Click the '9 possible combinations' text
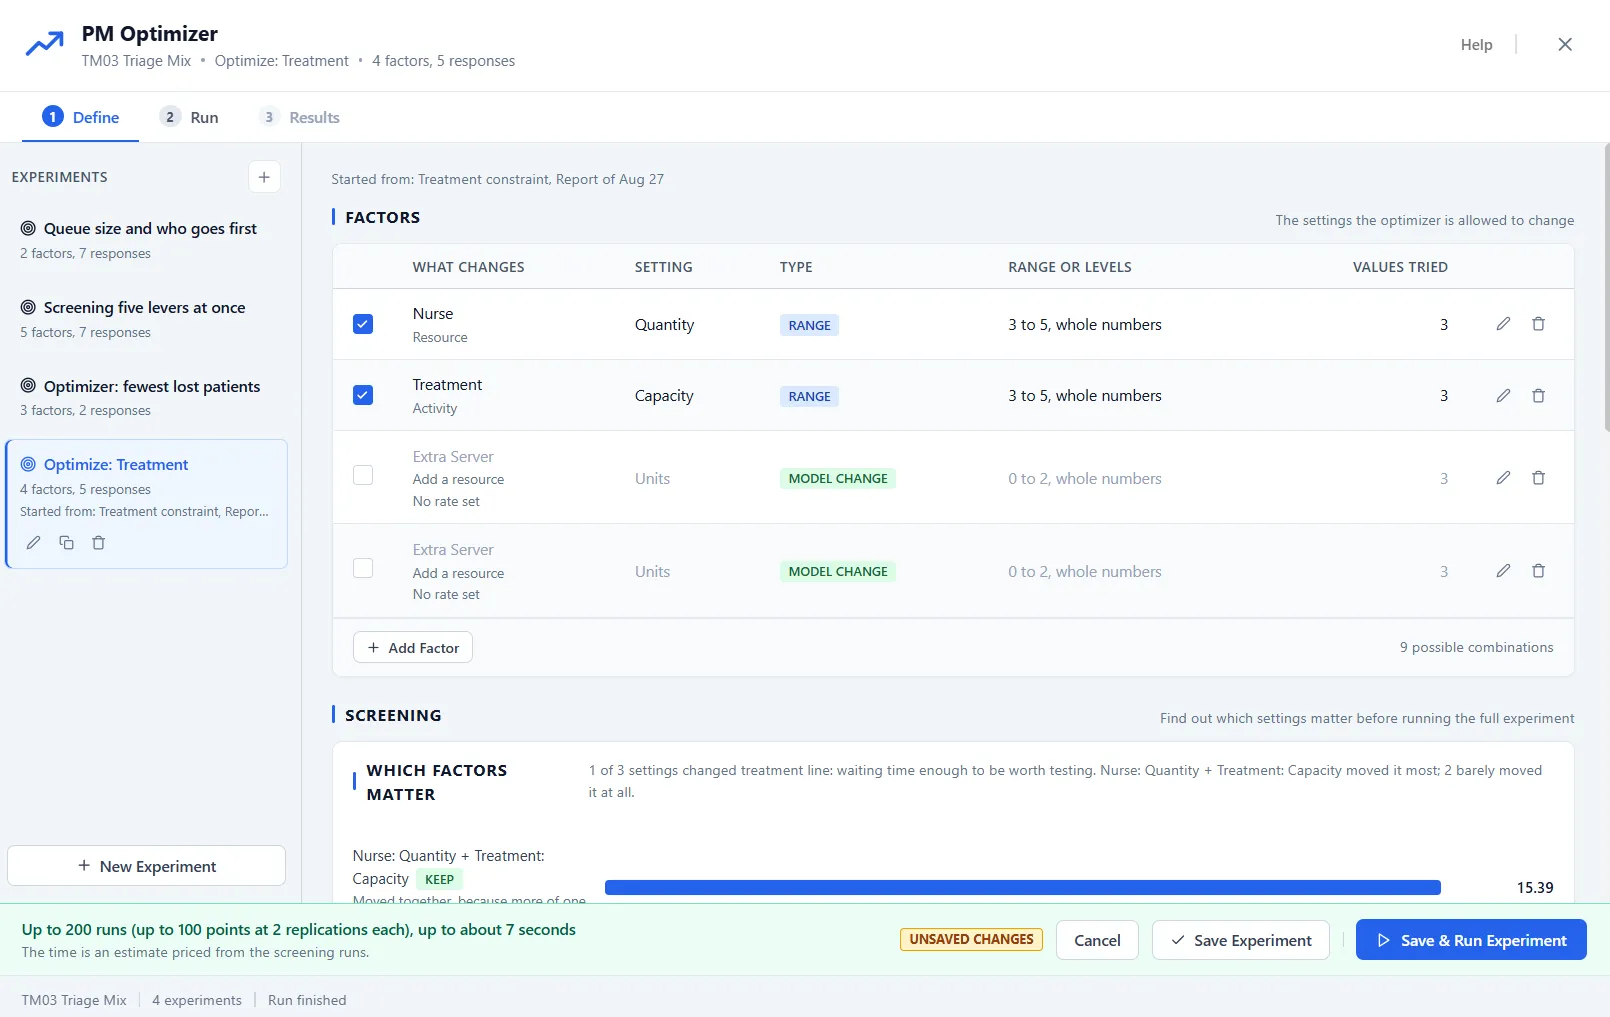Image resolution: width=1610 pixels, height=1017 pixels. click(1476, 647)
